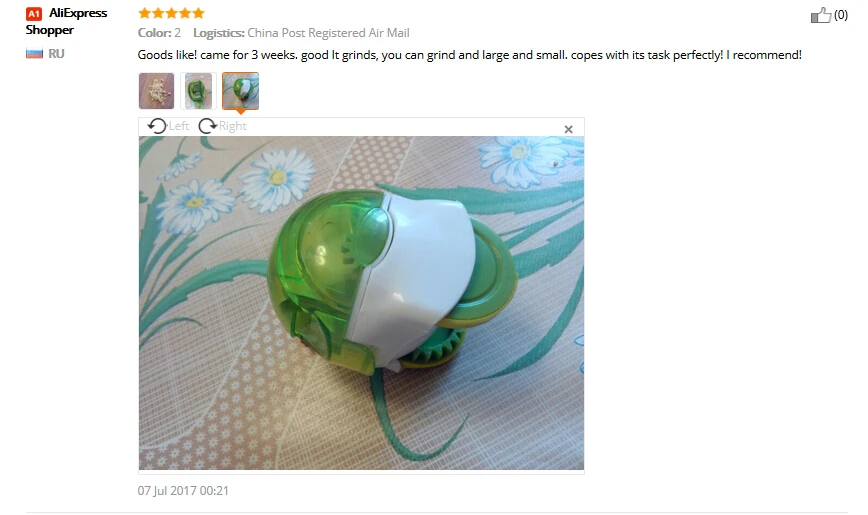Click the 'Left' rotate label
The width and height of the screenshot is (868, 515).
click(179, 126)
